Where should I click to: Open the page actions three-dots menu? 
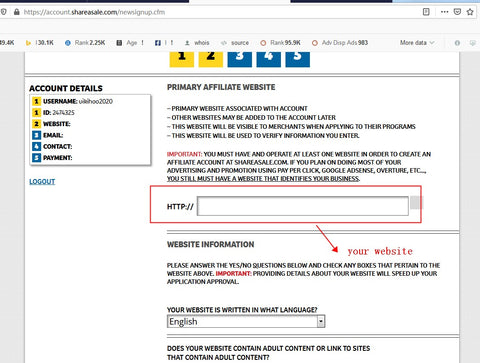tap(444, 12)
